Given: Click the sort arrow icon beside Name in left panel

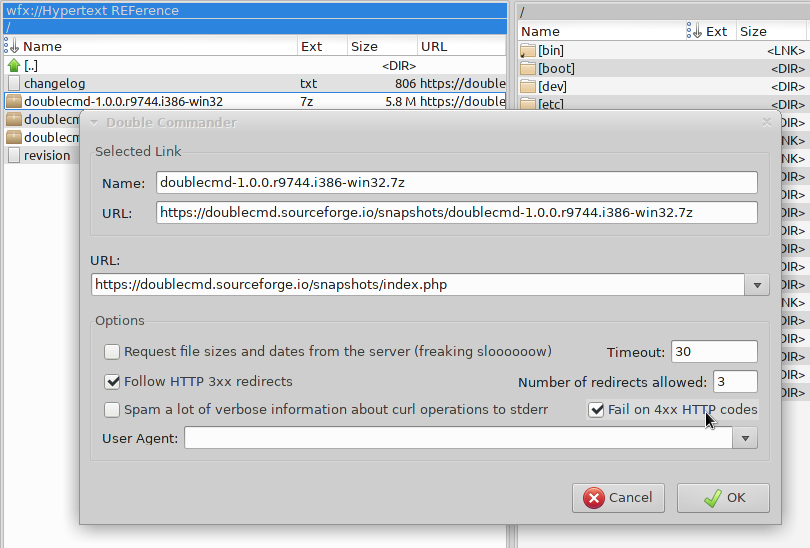Looking at the screenshot, I should [11, 46].
